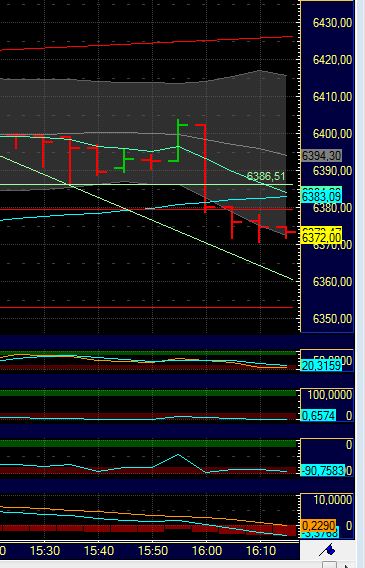365x568 pixels.
Task: Click the 16:10 time axis label
Action: click(x=261, y=551)
